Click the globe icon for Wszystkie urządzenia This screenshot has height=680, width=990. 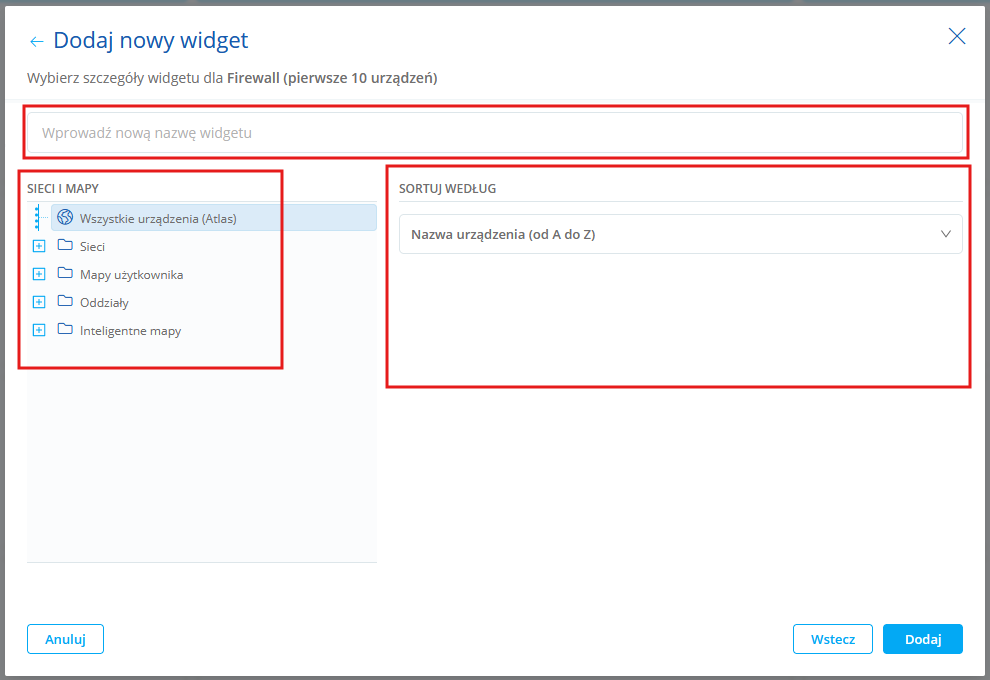(x=66, y=218)
